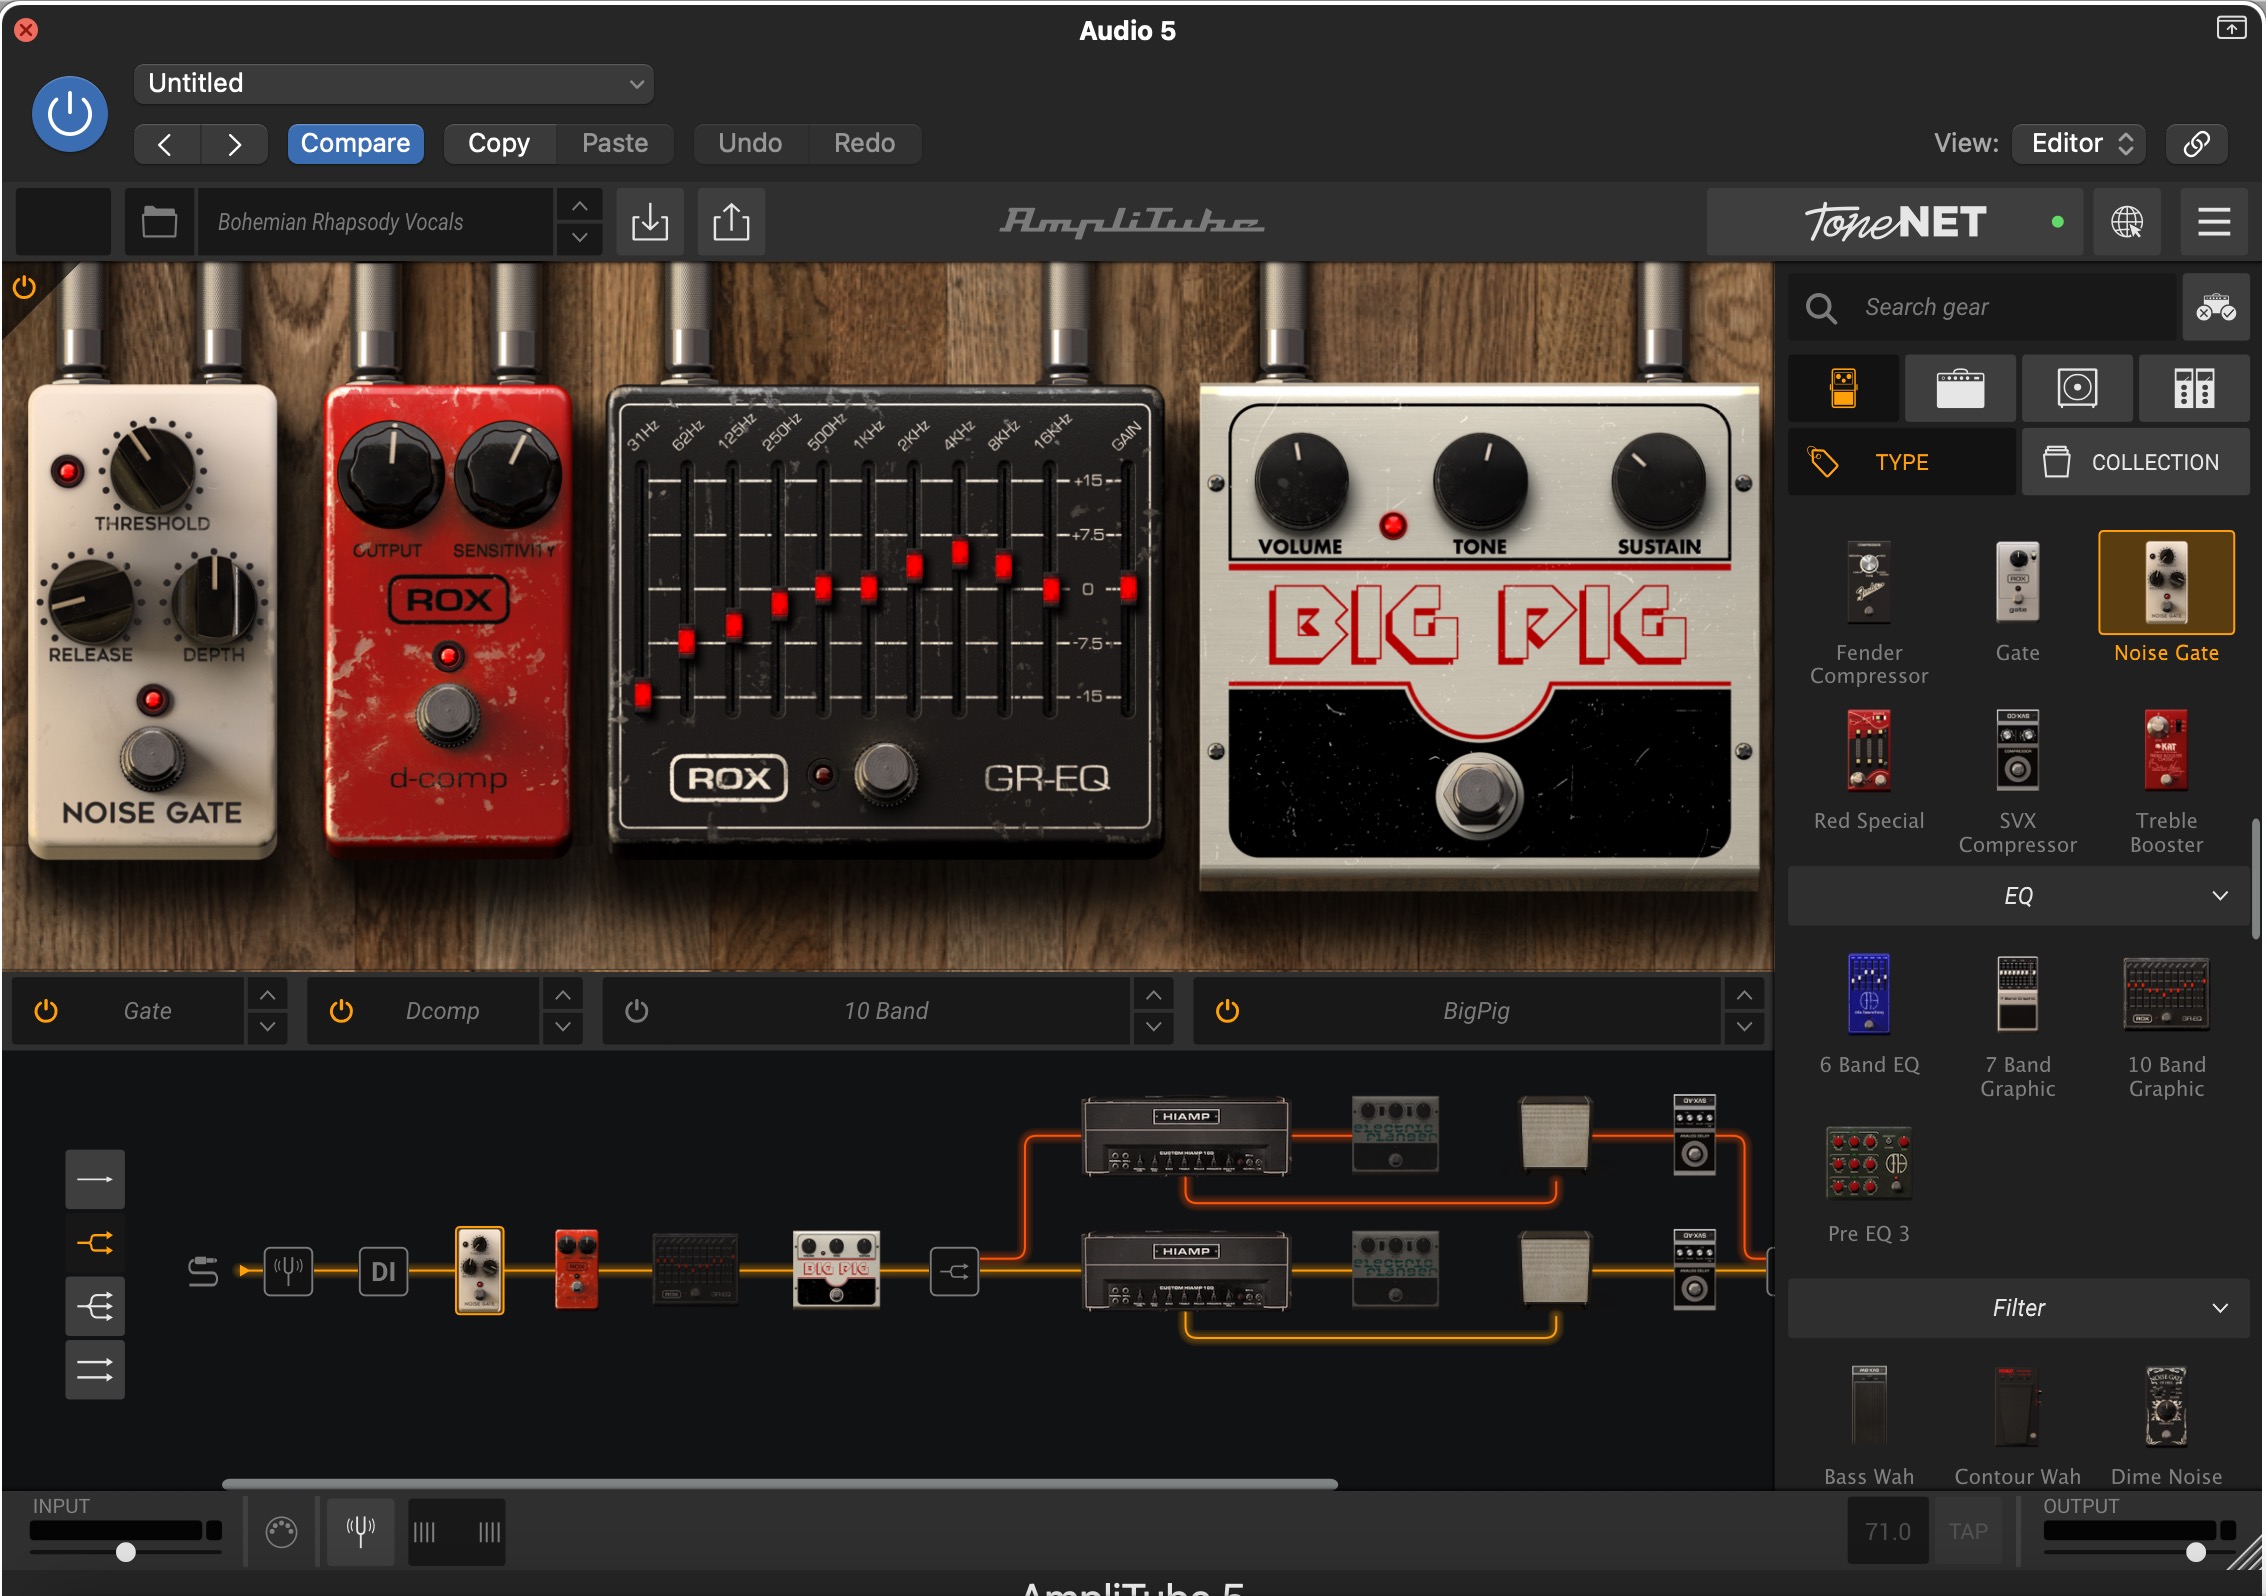Open the hamburger main menu
Viewport: 2266px width, 1596px height.
(2214, 222)
